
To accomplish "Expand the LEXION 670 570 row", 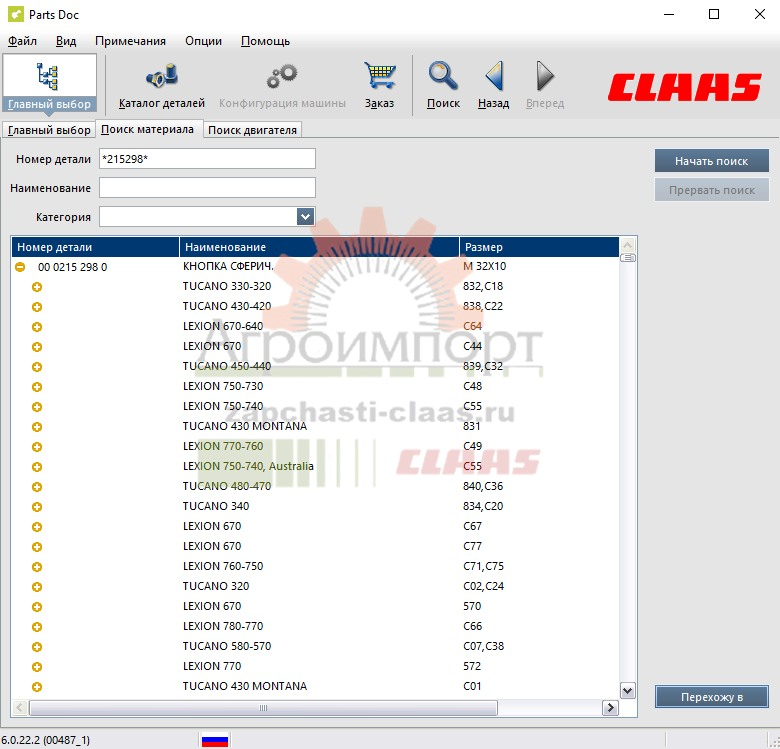I will pos(37,607).
